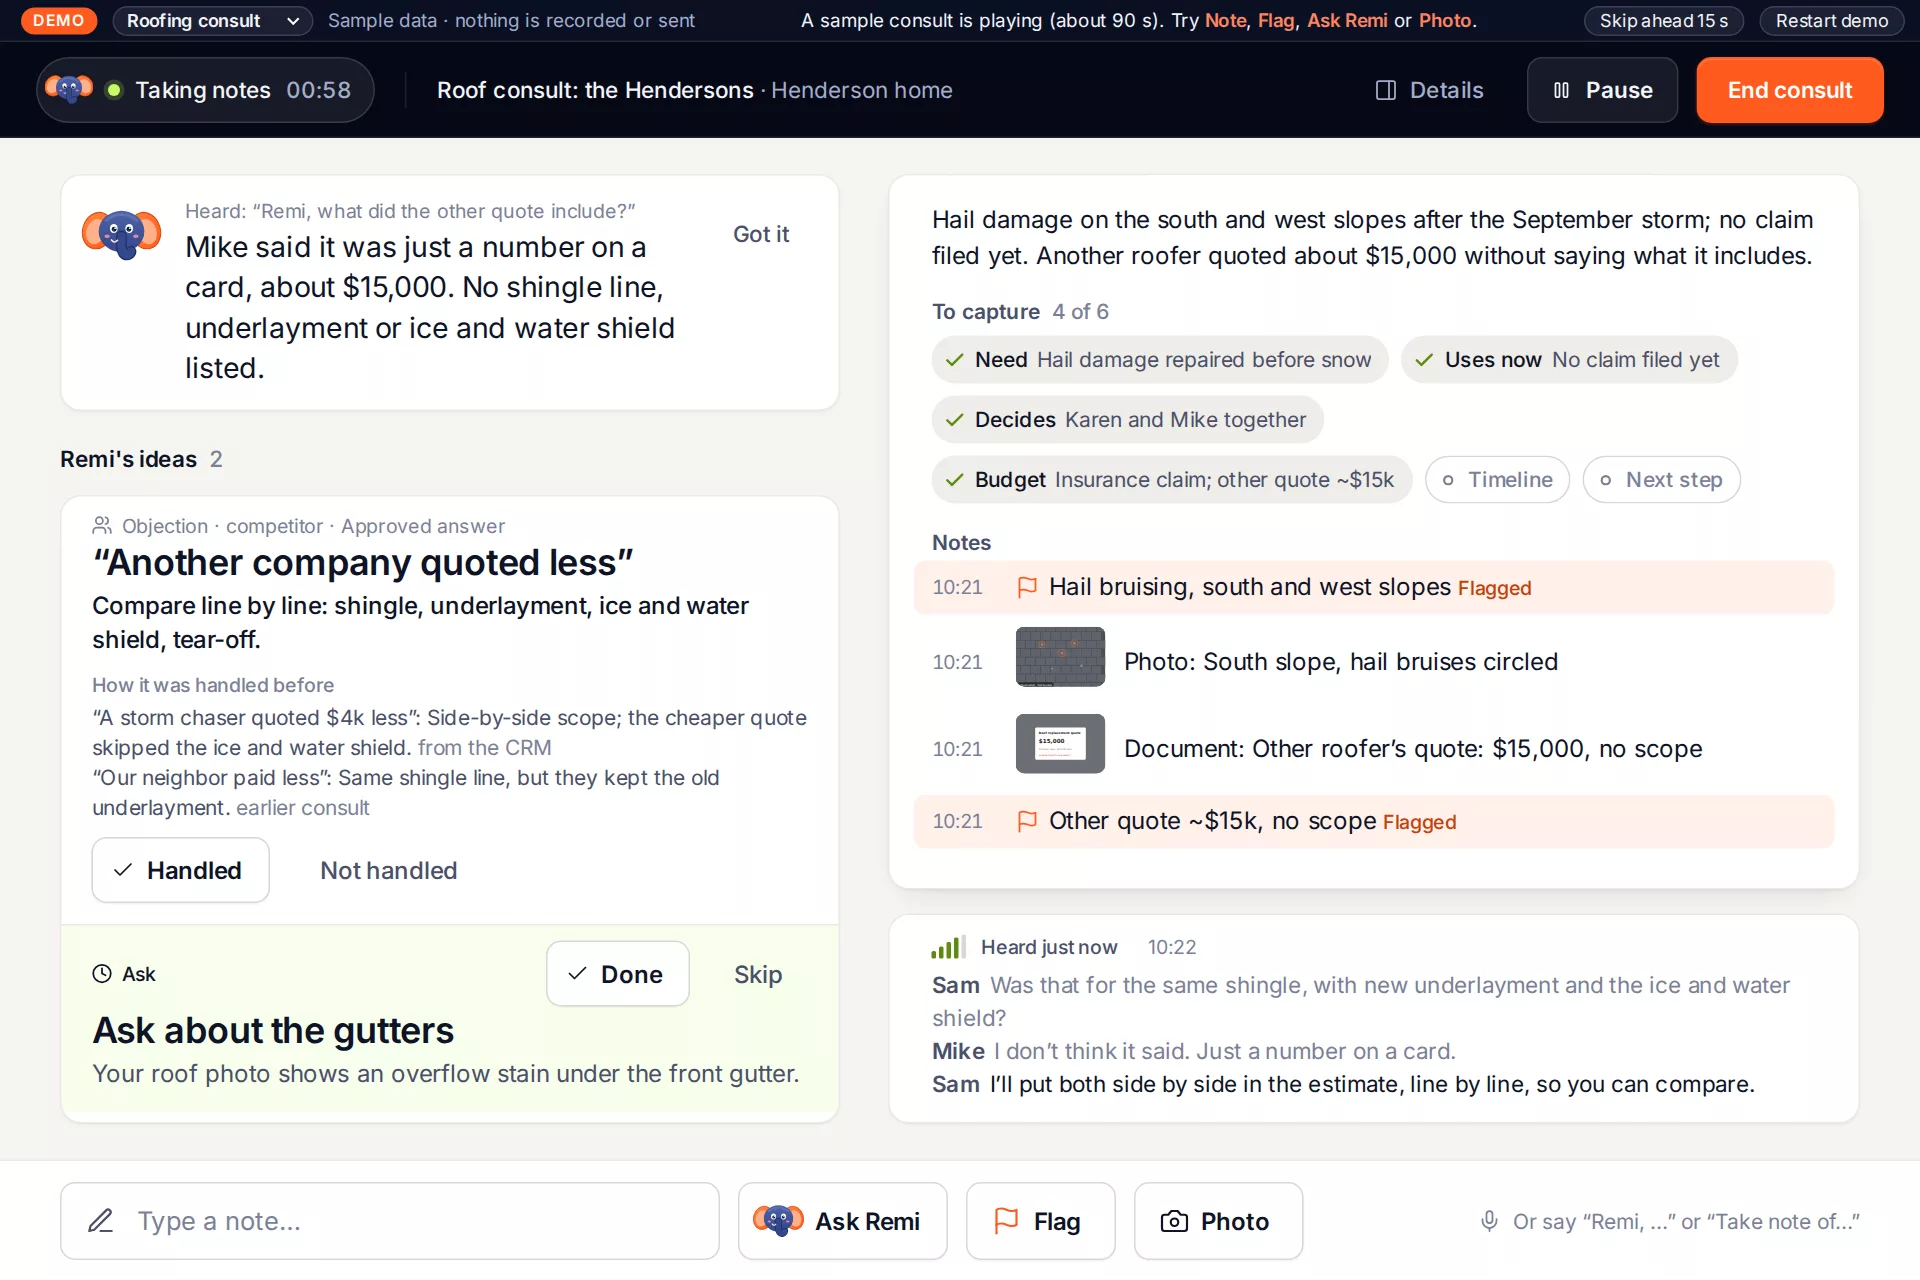This screenshot has width=1920, height=1280.
Task: Click the "earlier consult" source link
Action: coord(302,807)
